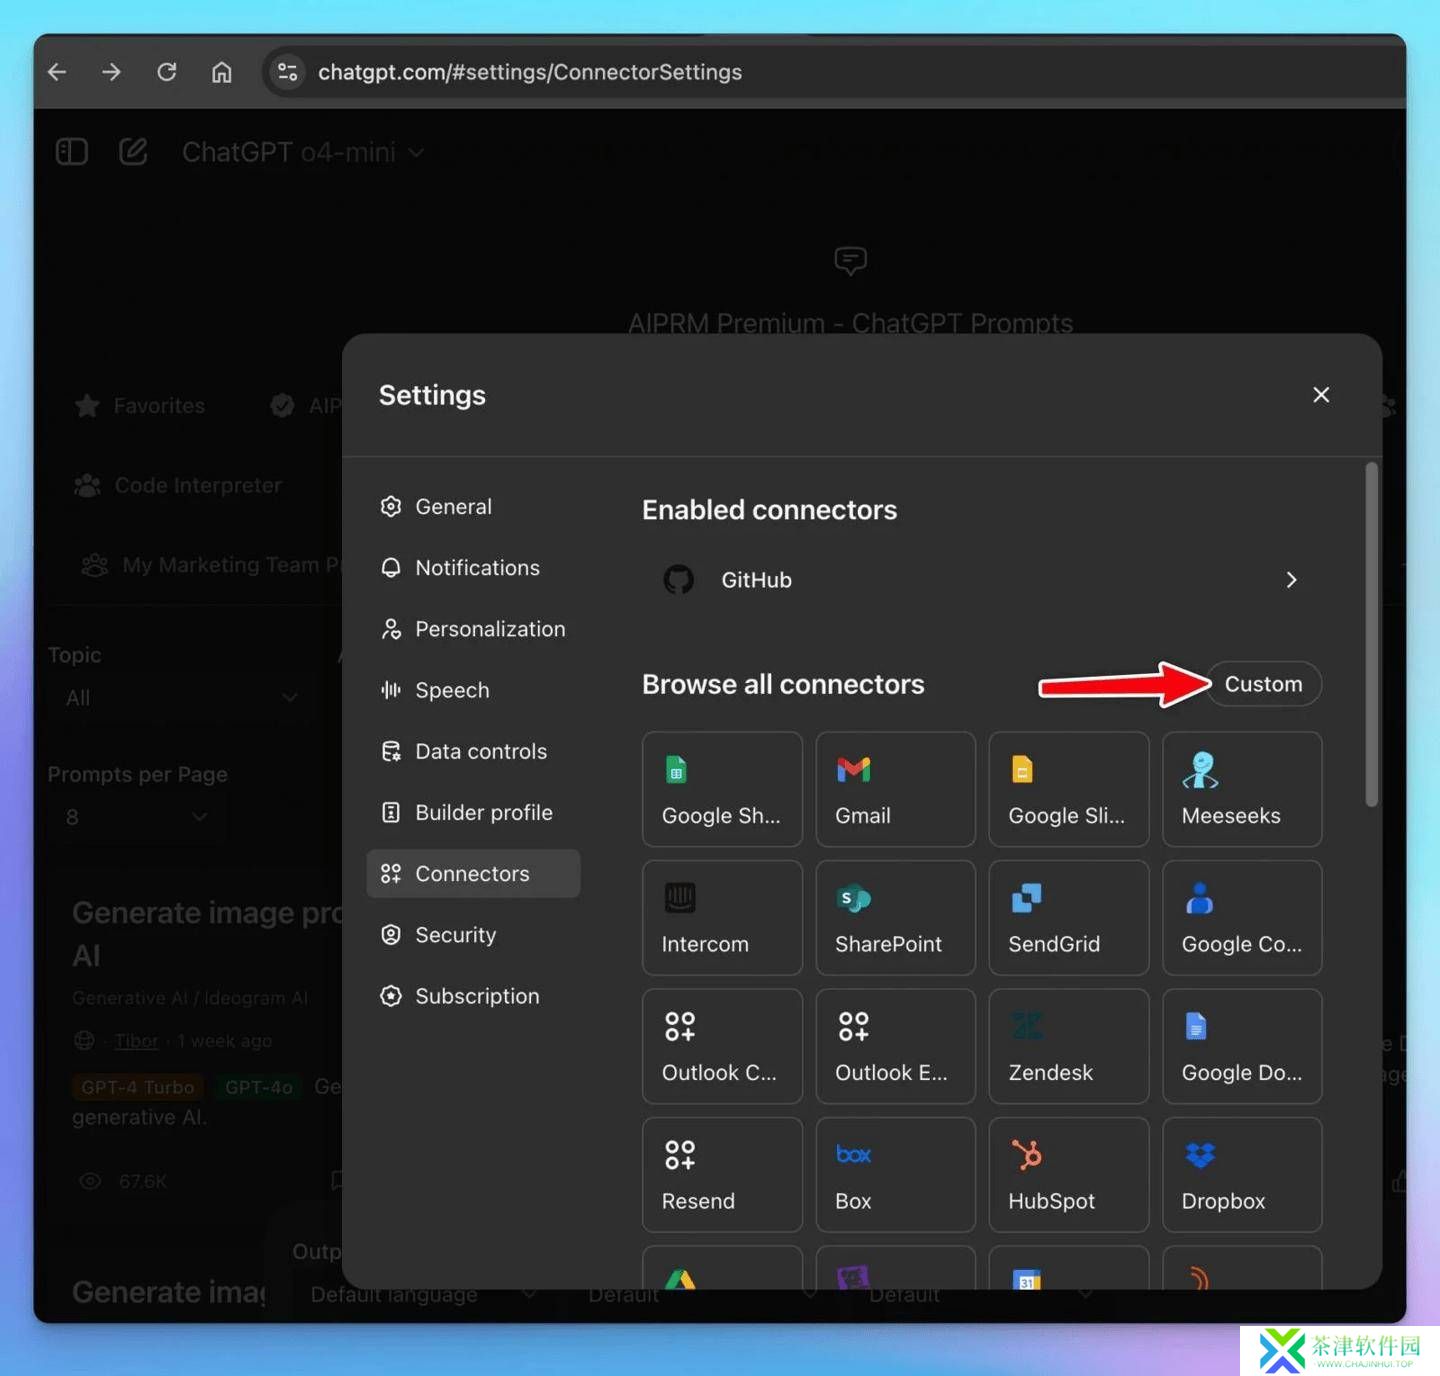This screenshot has width=1440, height=1376.
Task: Select the Google Sheets connector card
Action: pos(722,789)
